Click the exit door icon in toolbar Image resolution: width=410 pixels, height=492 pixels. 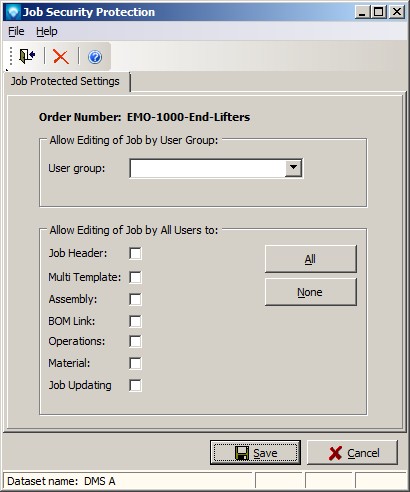[27, 56]
